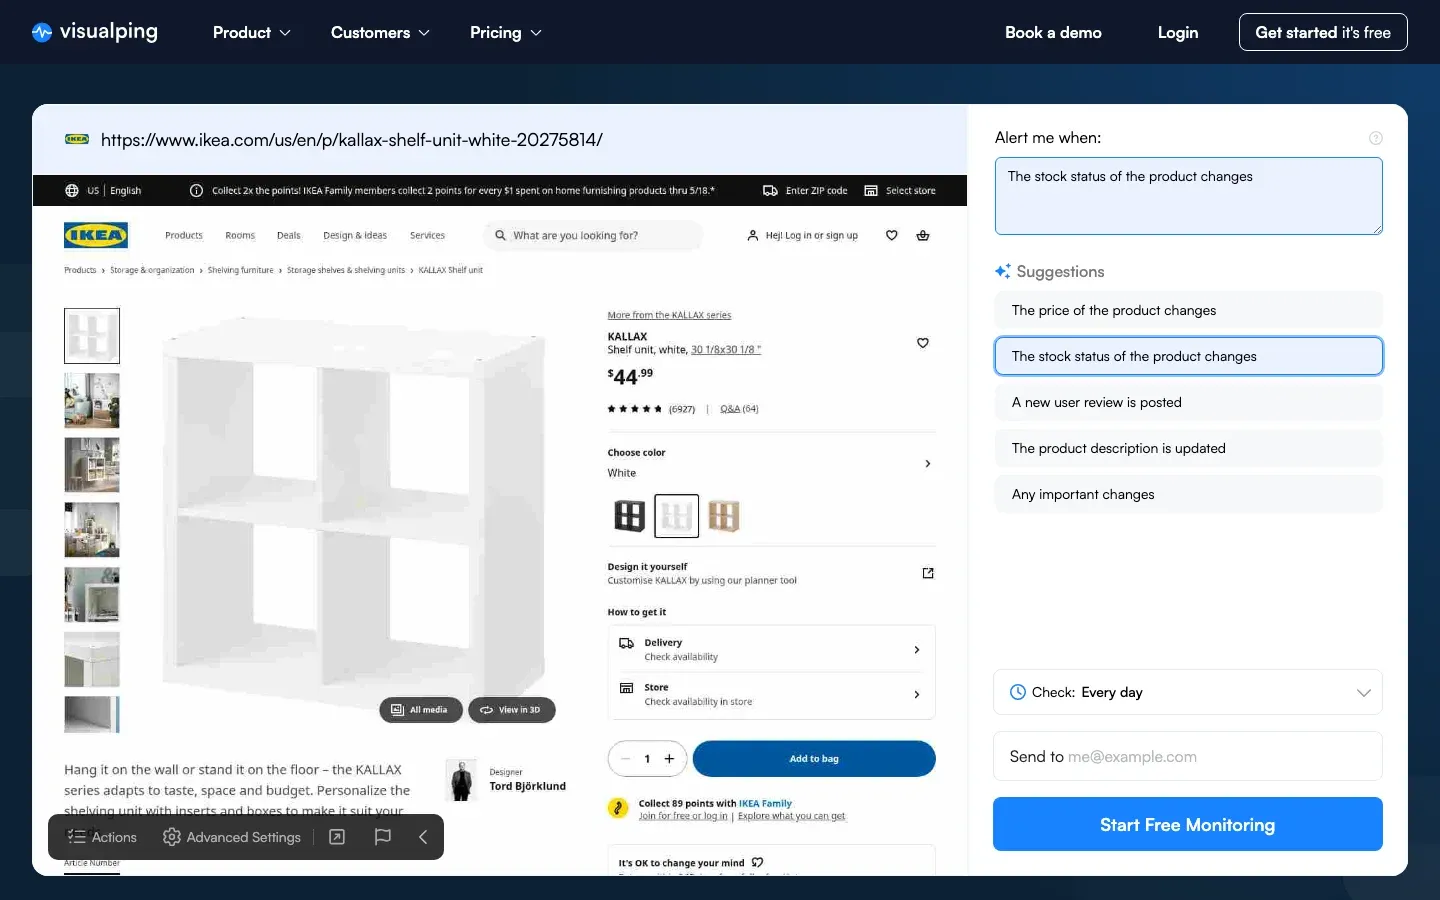Click Enter ZIP code in IKEA top bar

pyautogui.click(x=805, y=190)
